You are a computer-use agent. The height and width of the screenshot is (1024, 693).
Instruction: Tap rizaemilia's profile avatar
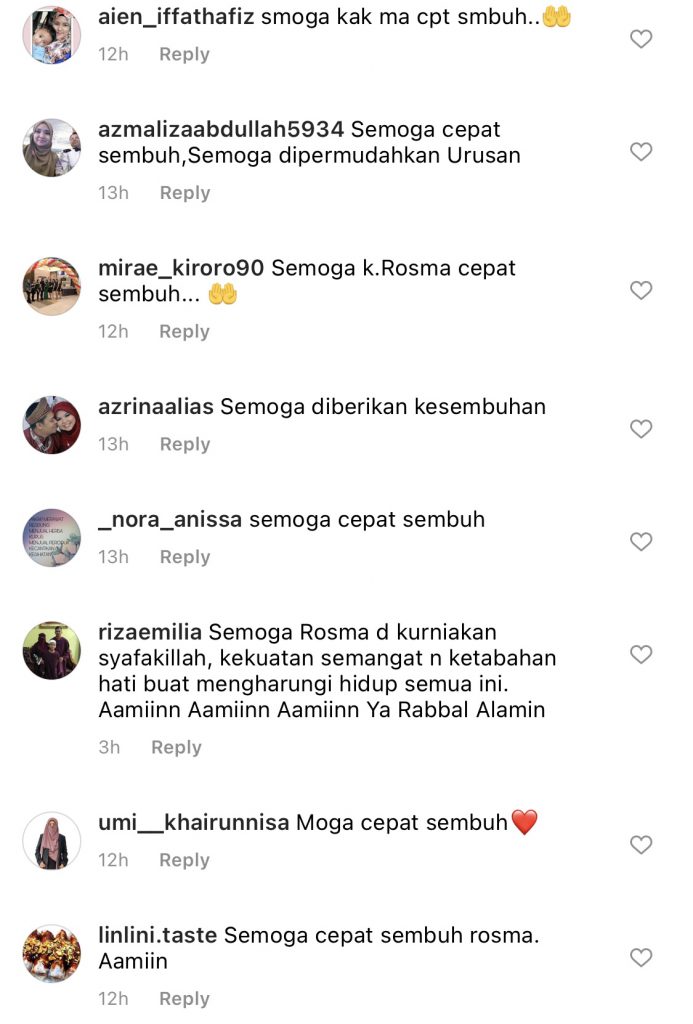[x=52, y=650]
